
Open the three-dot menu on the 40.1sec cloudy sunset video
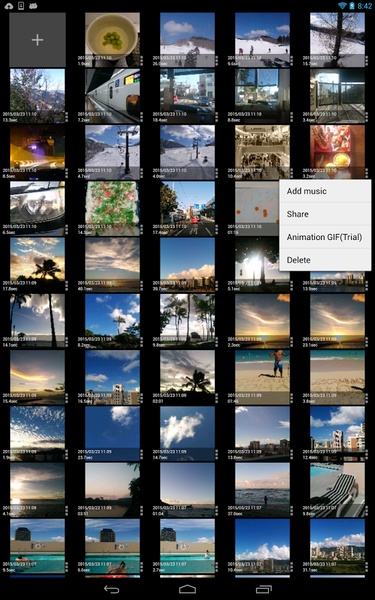coord(141,286)
